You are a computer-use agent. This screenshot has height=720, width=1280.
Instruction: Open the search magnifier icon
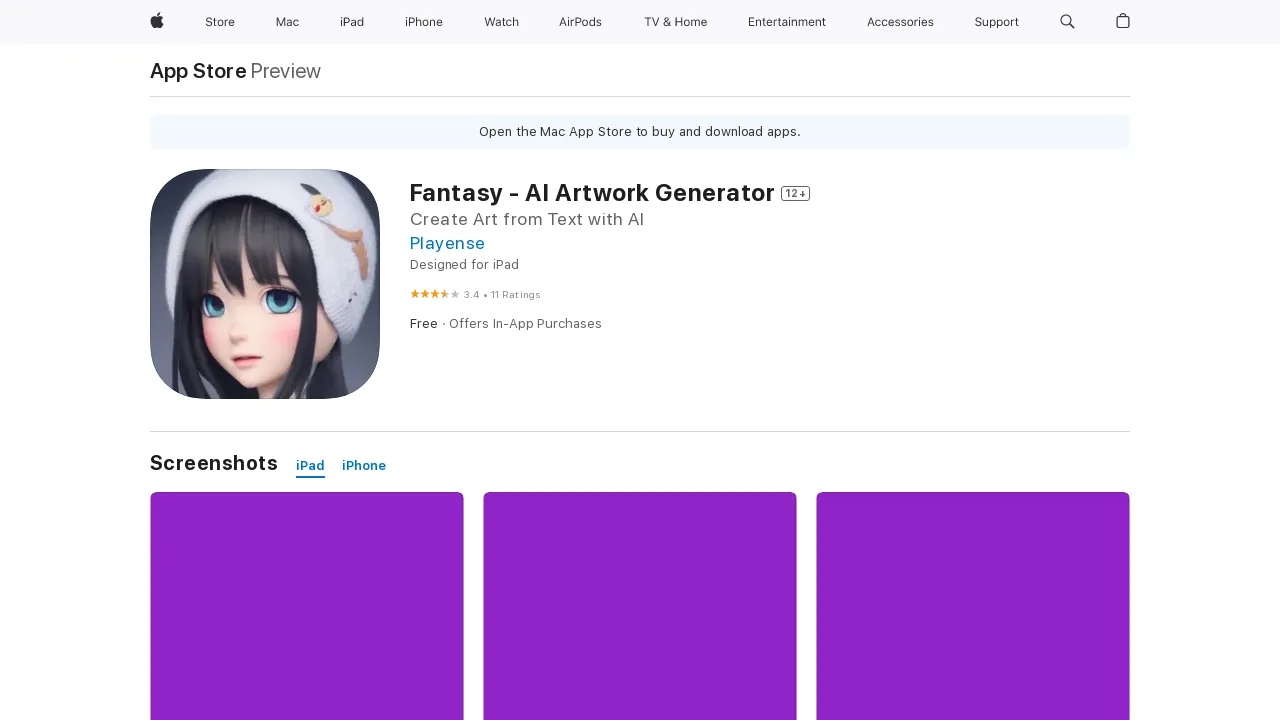pos(1067,21)
